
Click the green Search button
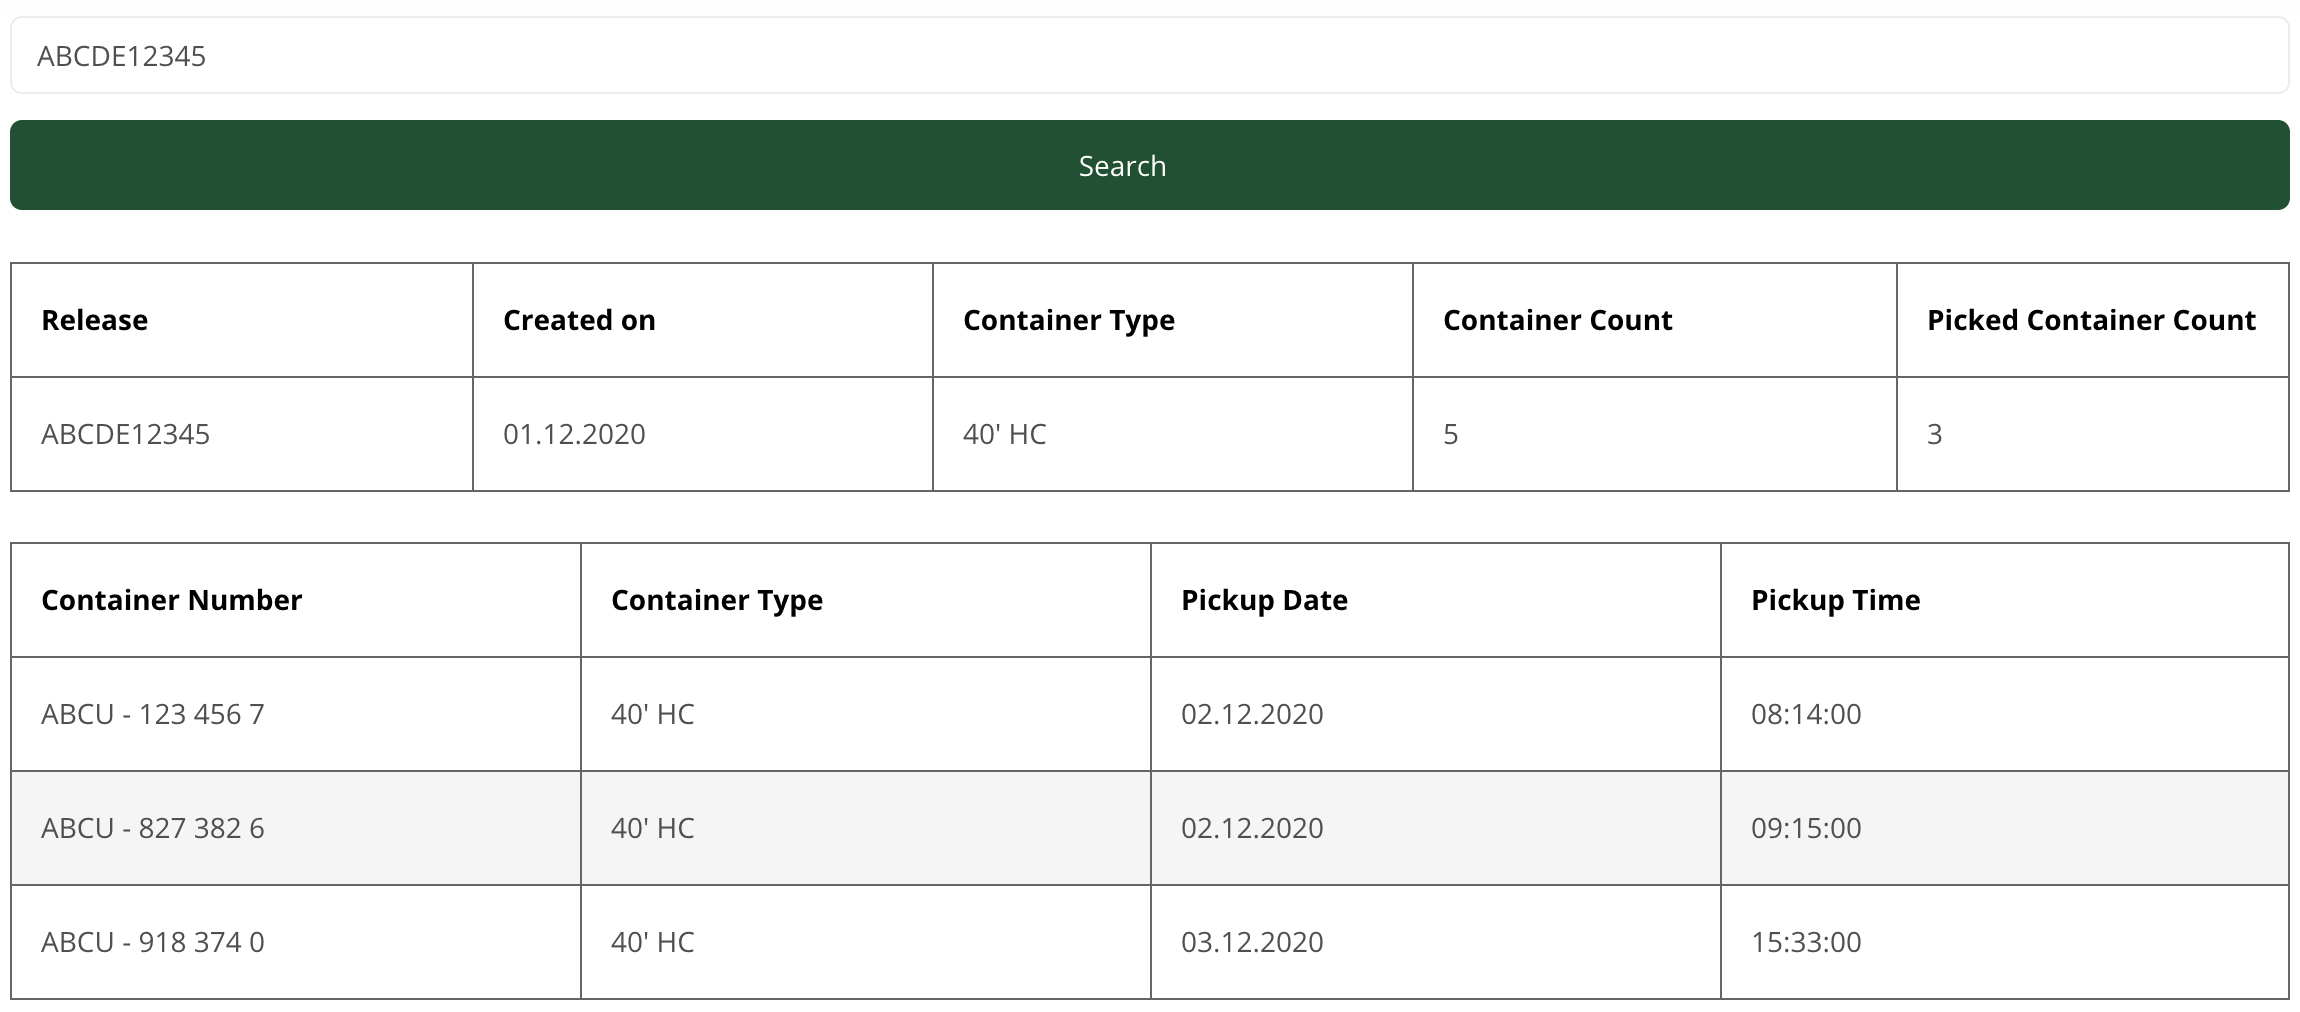coord(1149,165)
